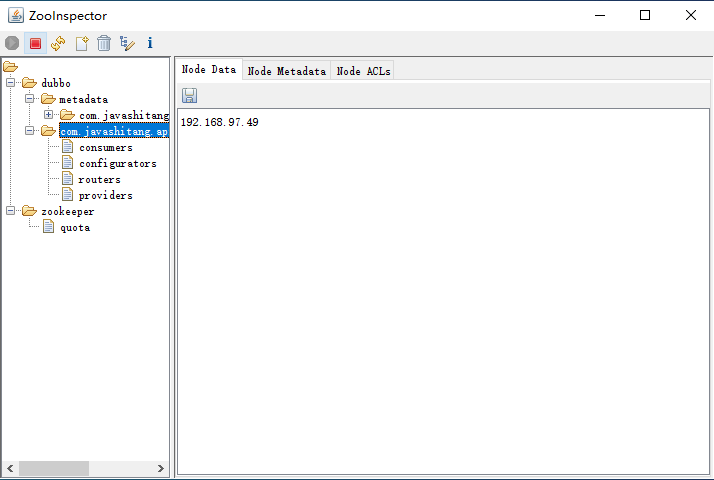Select the providers node
Viewport: 714px width, 480px height.
coord(105,195)
